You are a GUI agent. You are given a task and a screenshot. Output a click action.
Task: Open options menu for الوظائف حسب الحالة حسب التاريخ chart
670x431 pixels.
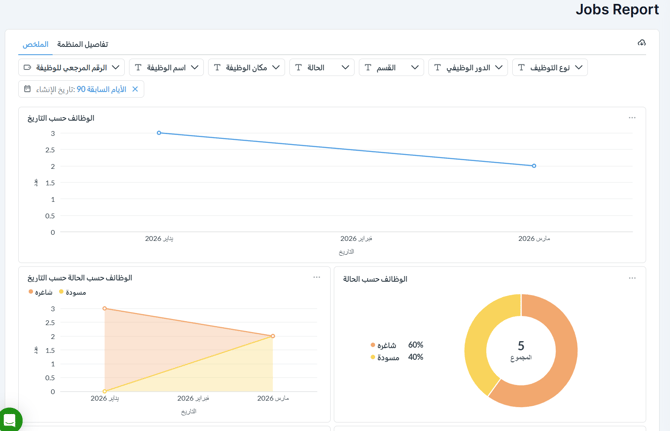click(317, 278)
